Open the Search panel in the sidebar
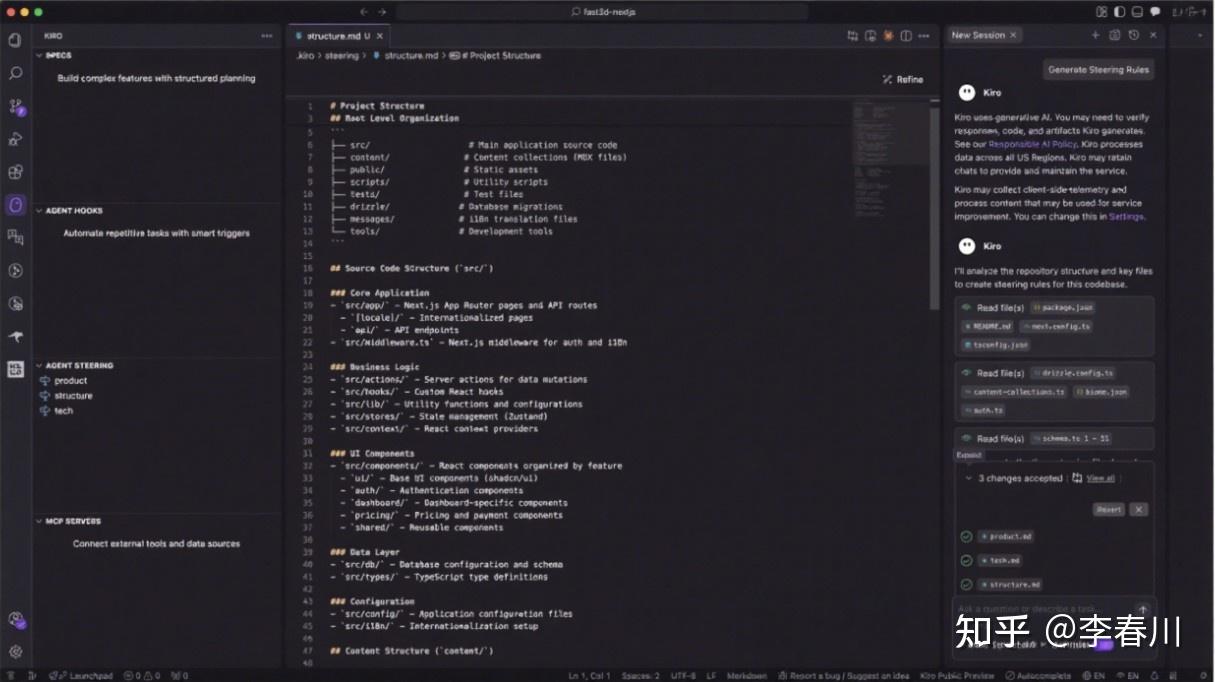Screen dimensions: 1215x682 [x=14, y=72]
